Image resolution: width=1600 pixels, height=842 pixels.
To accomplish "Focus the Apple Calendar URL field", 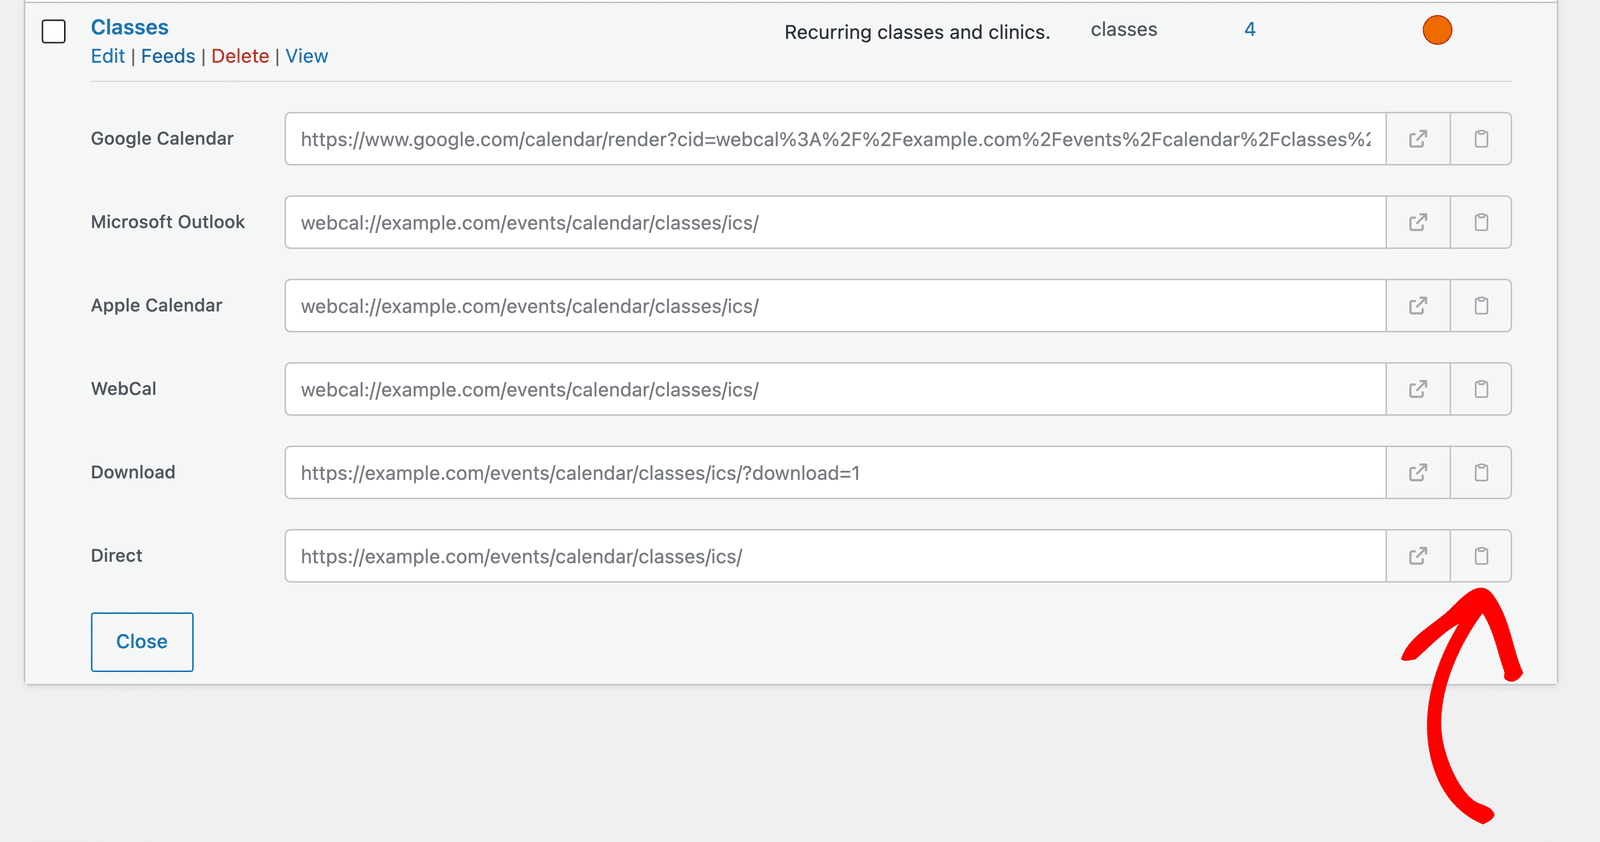I will click(835, 306).
